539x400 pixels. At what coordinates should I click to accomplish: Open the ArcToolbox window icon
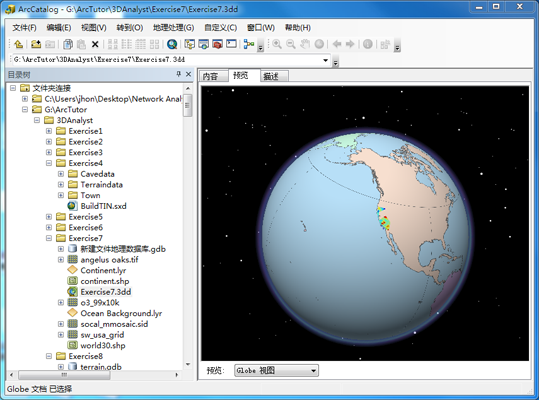coord(217,44)
